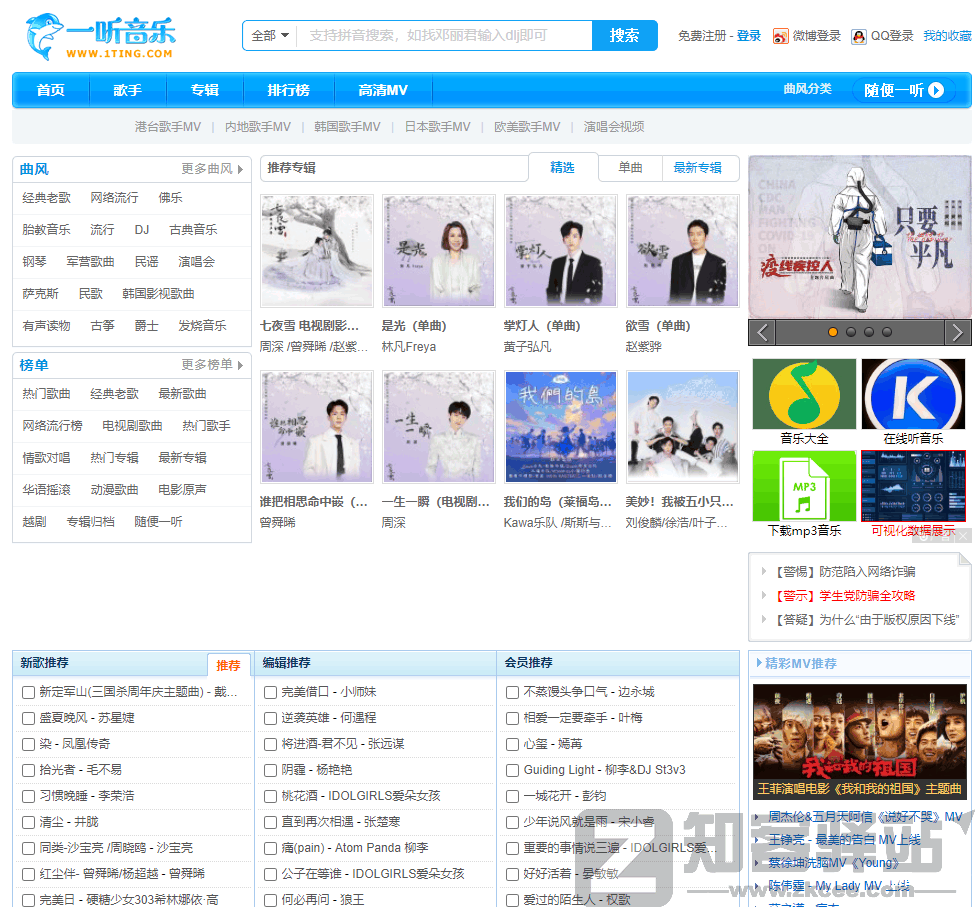
Task: Check the box for 盛夏晚风 - 苏星婕
Action: click(x=29, y=718)
